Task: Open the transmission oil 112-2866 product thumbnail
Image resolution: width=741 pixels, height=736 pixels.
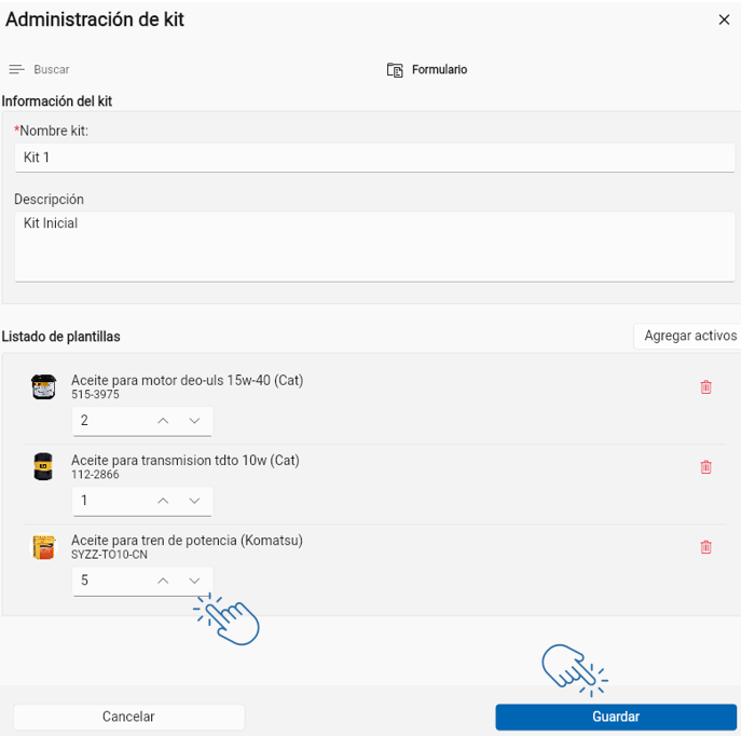Action: [x=43, y=467]
